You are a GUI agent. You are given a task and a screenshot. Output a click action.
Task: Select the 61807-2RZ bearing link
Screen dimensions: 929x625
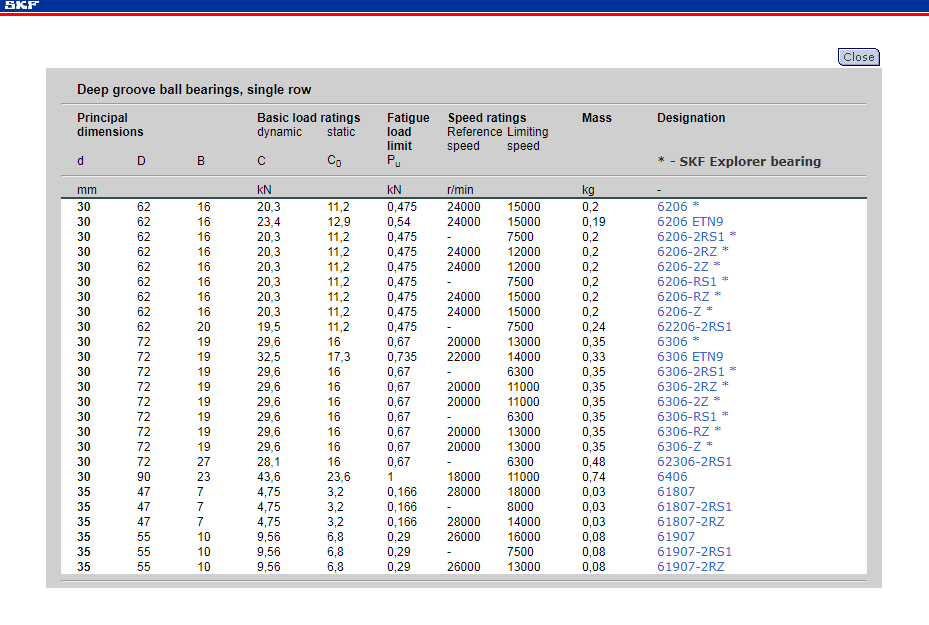(x=690, y=522)
